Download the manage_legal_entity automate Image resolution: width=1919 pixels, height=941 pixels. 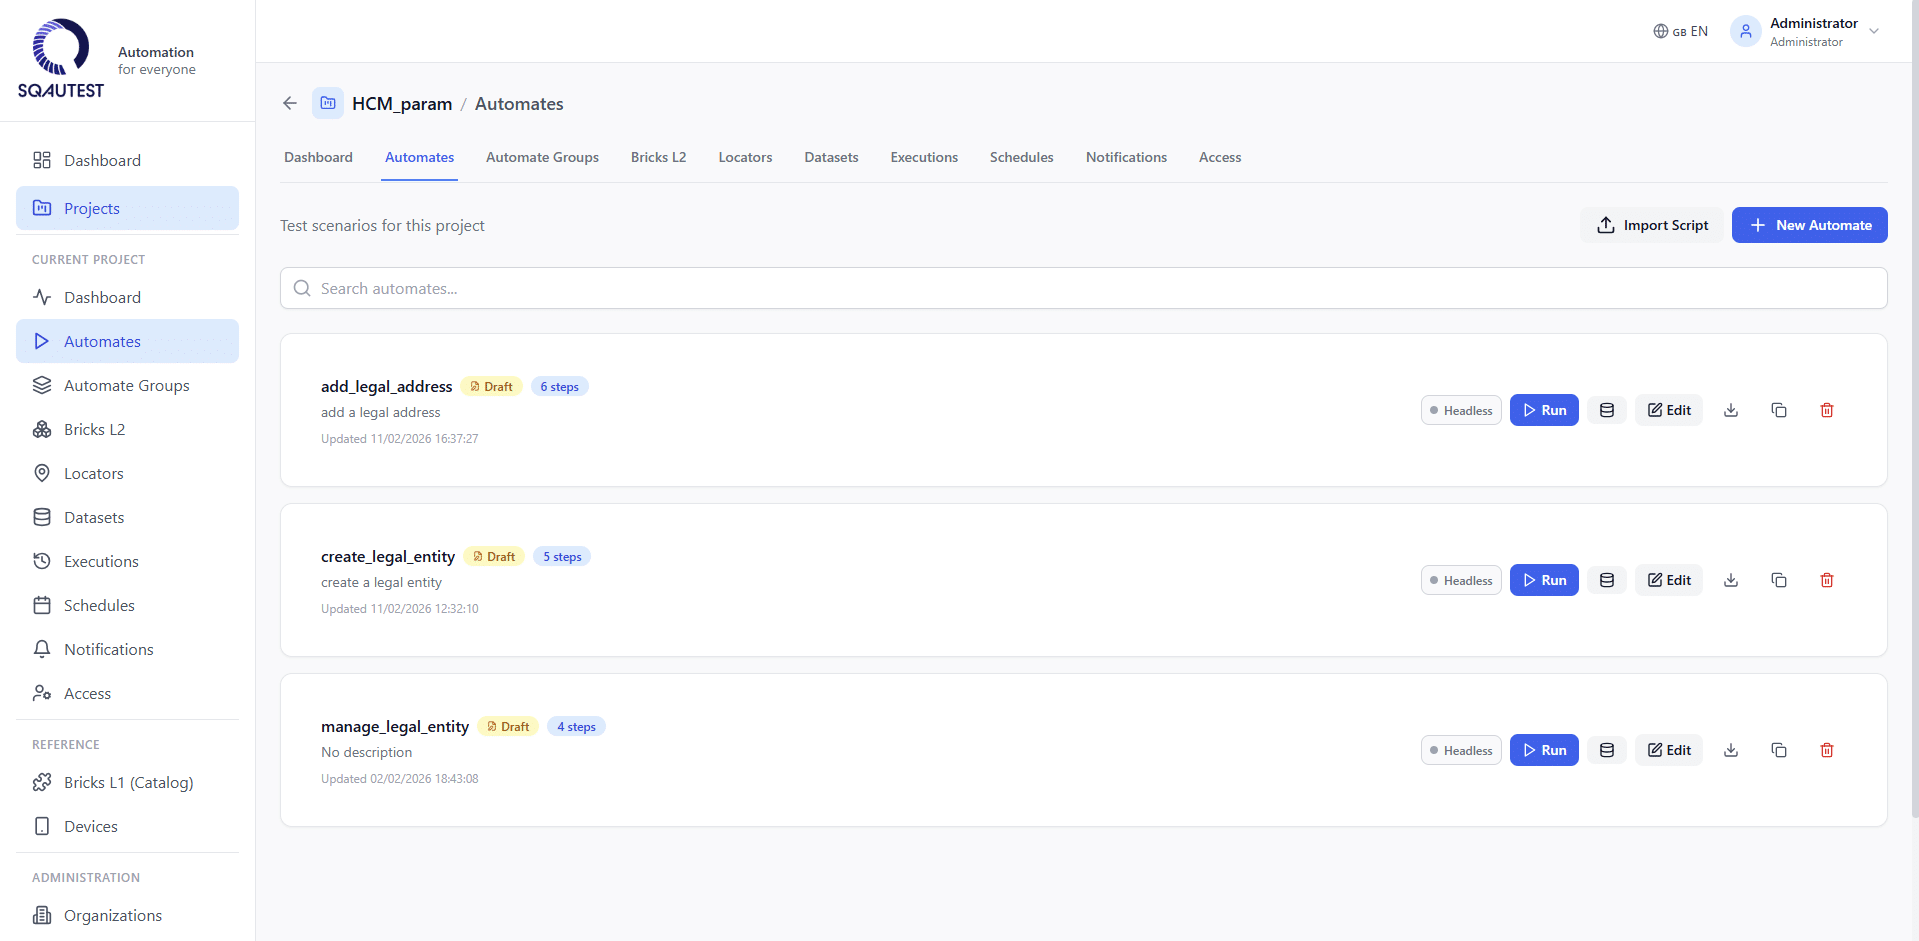tap(1730, 750)
